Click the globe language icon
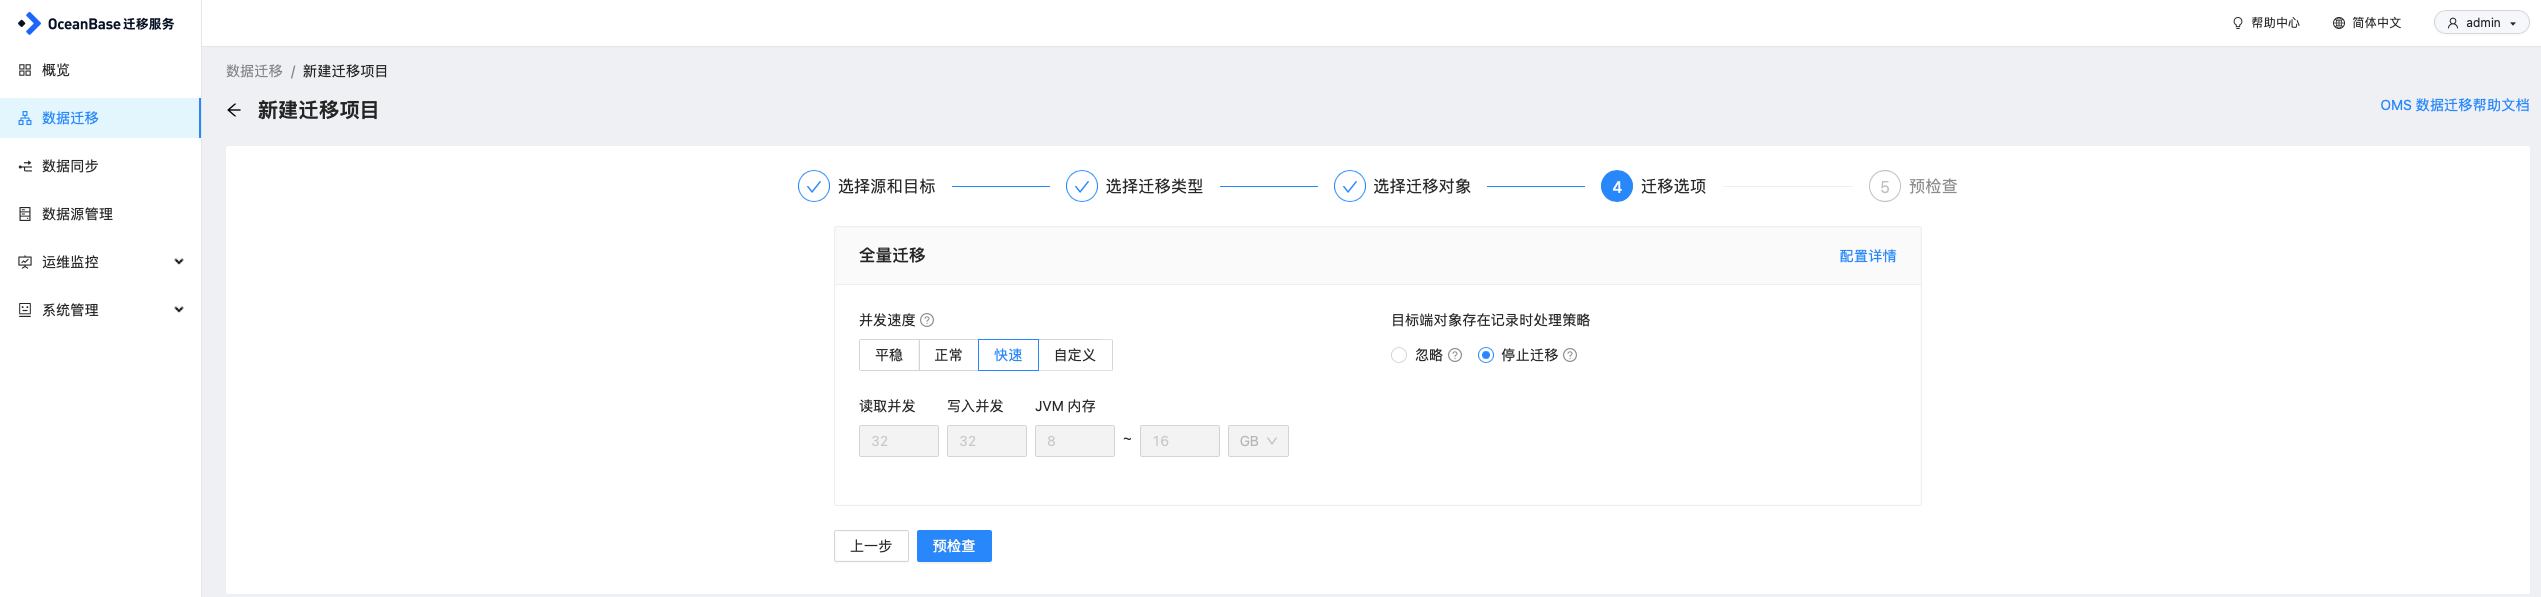The height and width of the screenshot is (597, 2541). coord(2339,23)
